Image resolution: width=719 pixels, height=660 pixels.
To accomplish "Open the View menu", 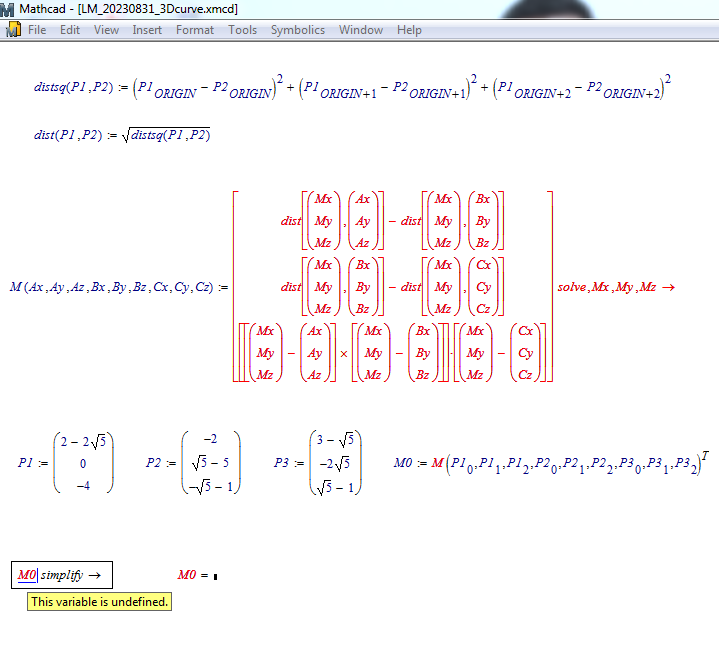I will tap(106, 30).
